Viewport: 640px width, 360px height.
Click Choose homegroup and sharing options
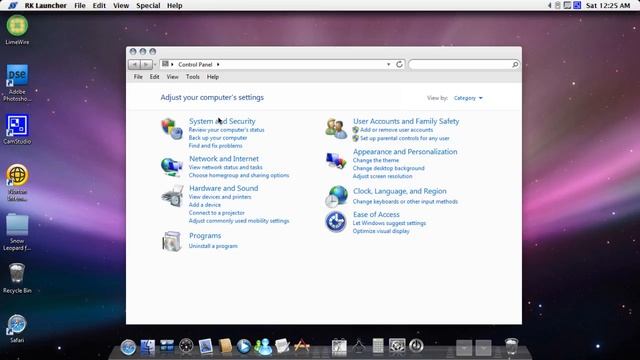tap(239, 175)
